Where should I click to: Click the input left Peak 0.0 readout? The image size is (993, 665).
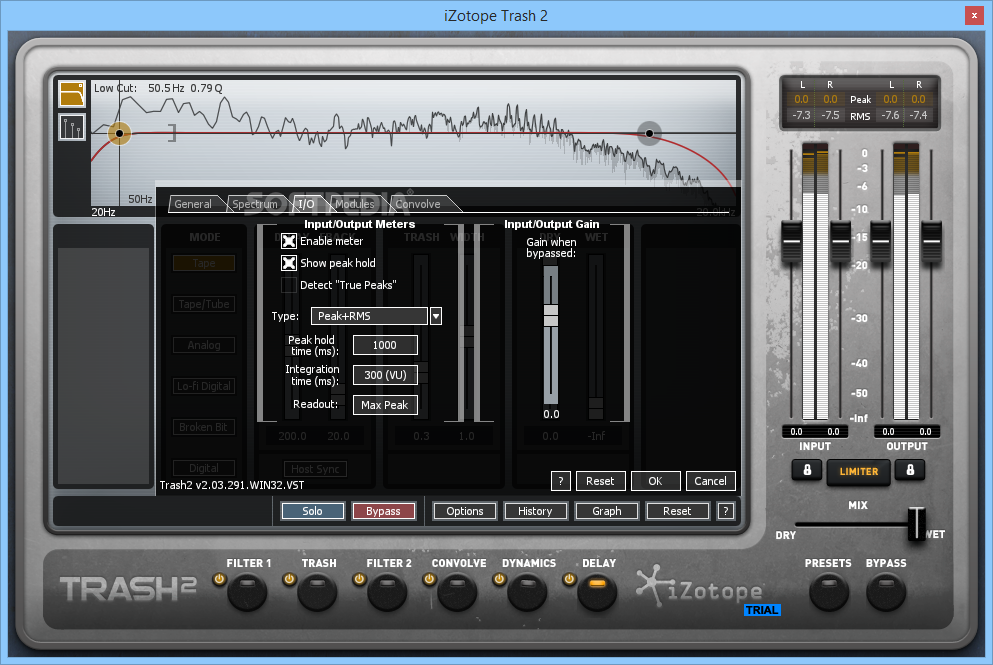point(801,99)
